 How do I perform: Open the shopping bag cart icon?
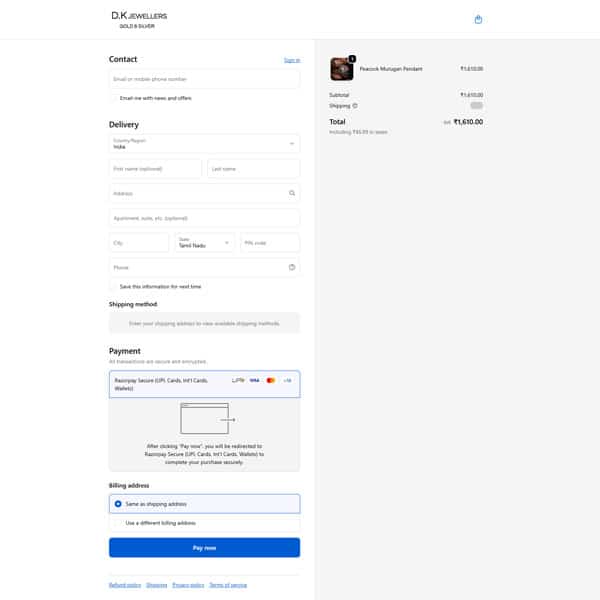478,19
